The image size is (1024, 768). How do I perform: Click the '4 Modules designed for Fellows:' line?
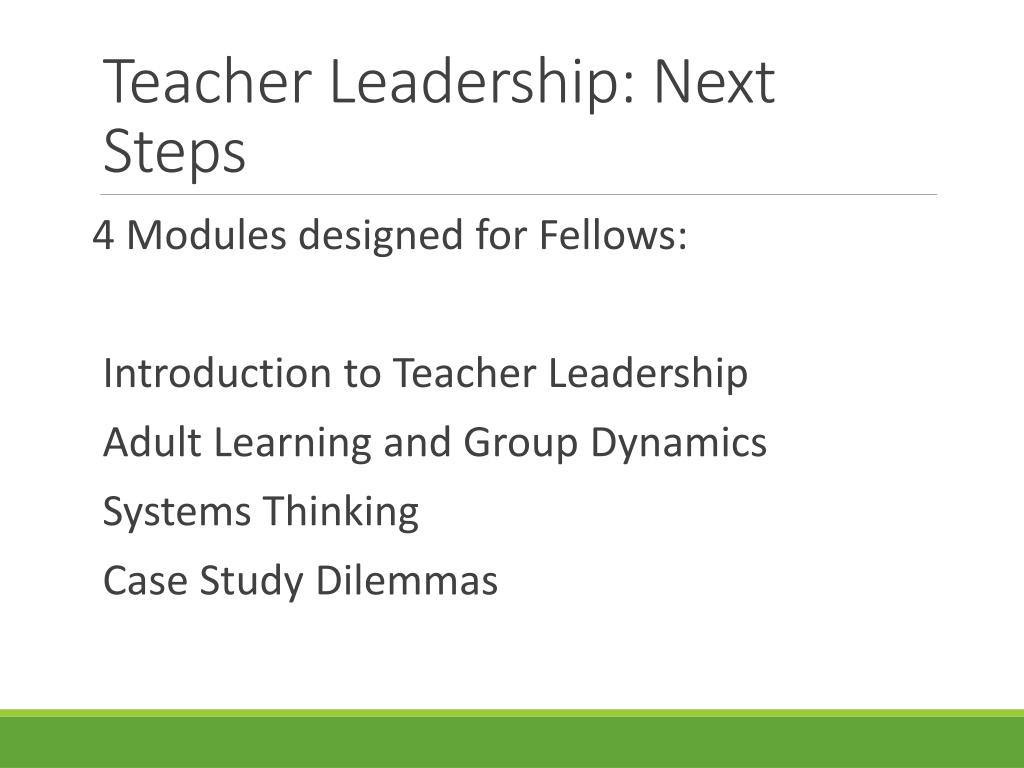pyautogui.click(x=390, y=235)
